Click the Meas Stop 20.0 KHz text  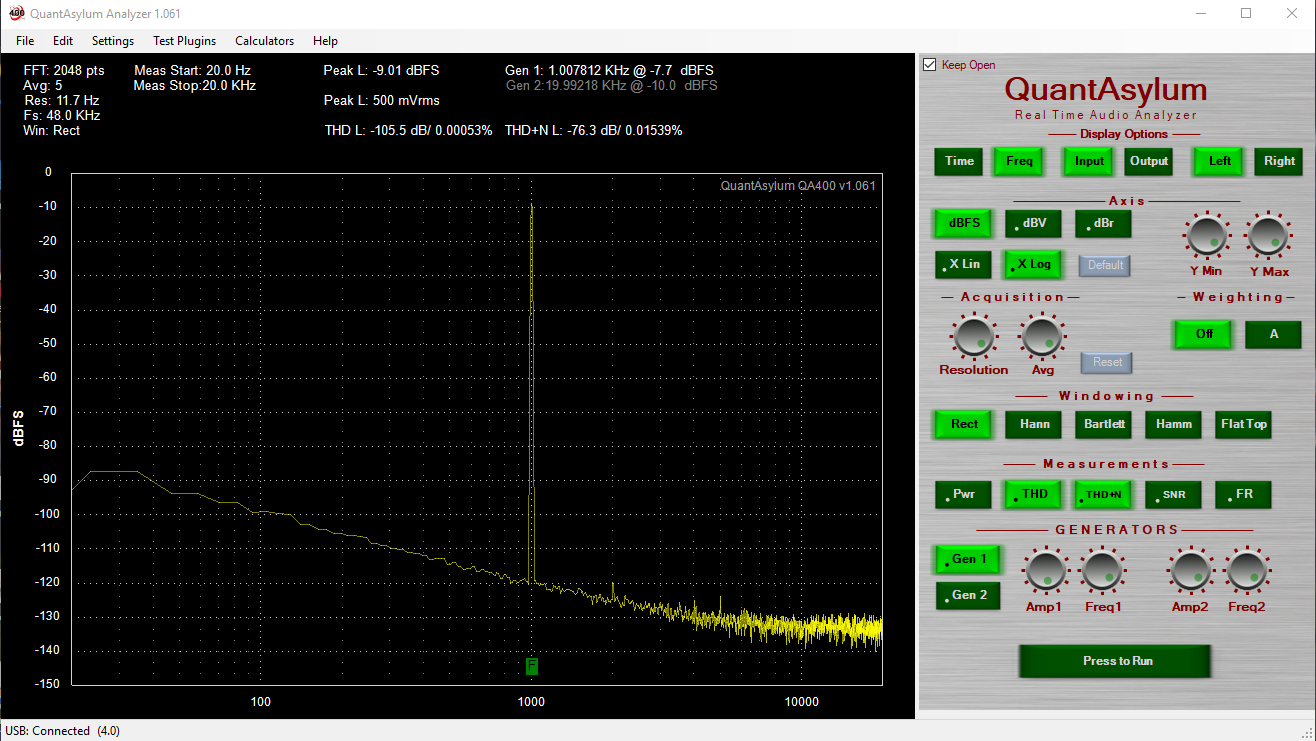pyautogui.click(x=194, y=86)
